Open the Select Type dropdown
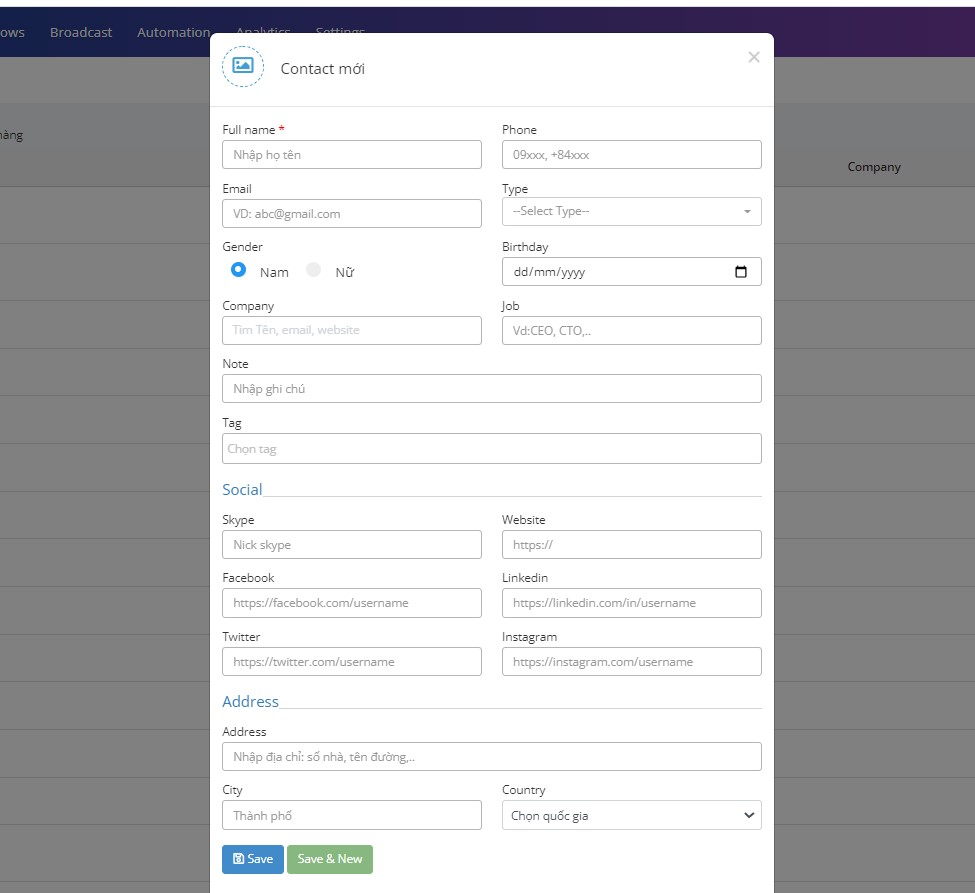 coord(631,211)
